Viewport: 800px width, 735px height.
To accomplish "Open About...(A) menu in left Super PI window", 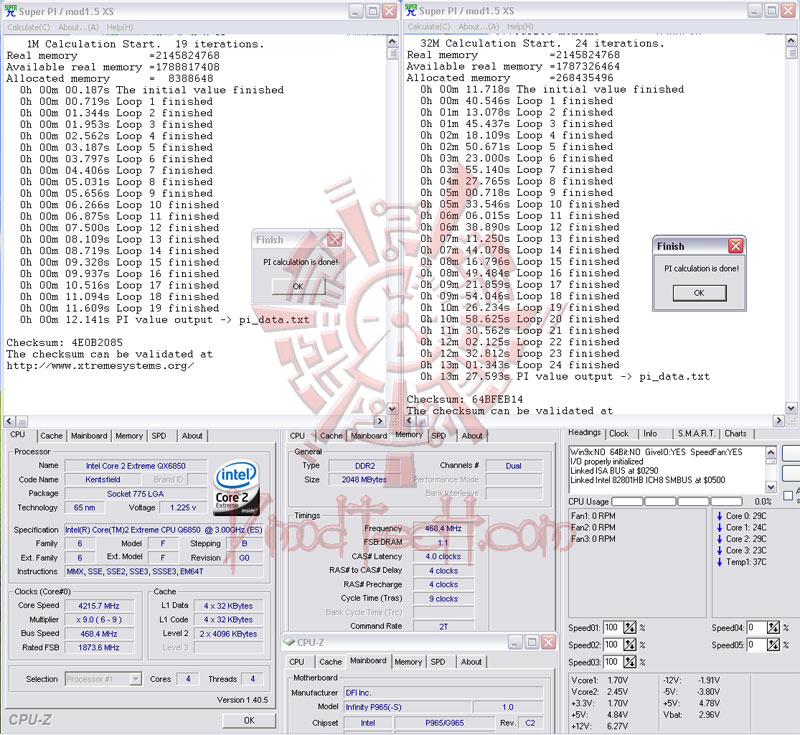I will (78, 27).
